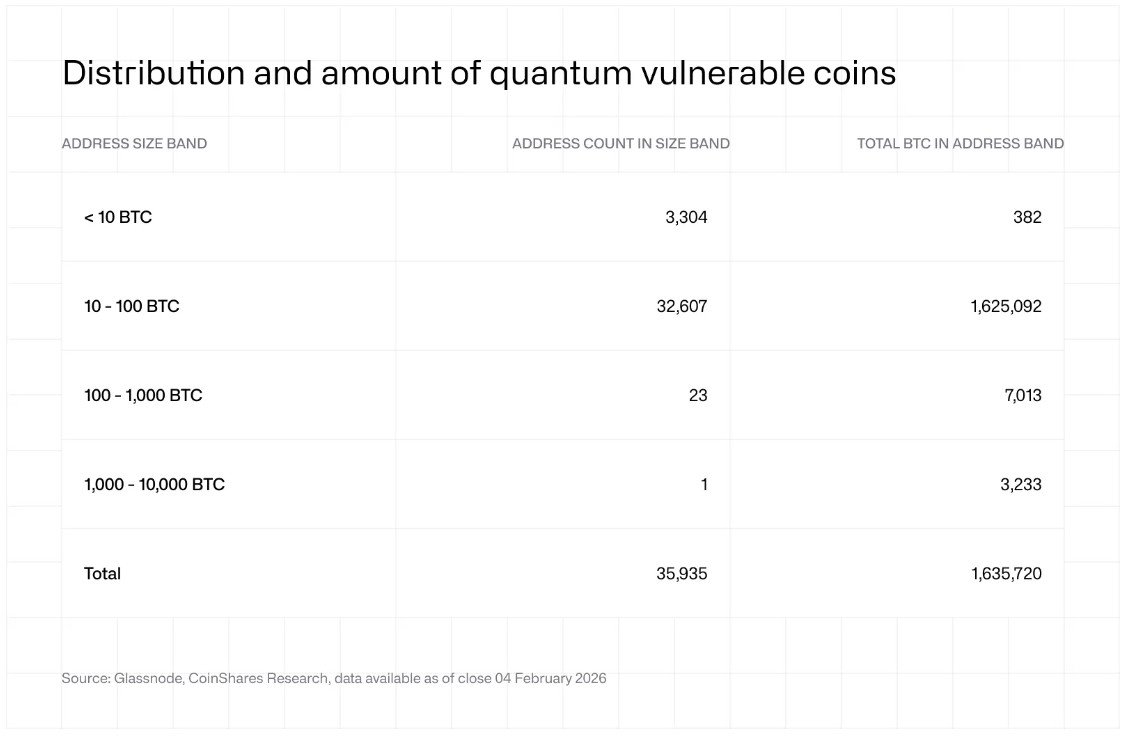The width and height of the screenshot is (1135, 742).
Task: Select the '10 - 100 BTC' row label
Action: click(132, 306)
